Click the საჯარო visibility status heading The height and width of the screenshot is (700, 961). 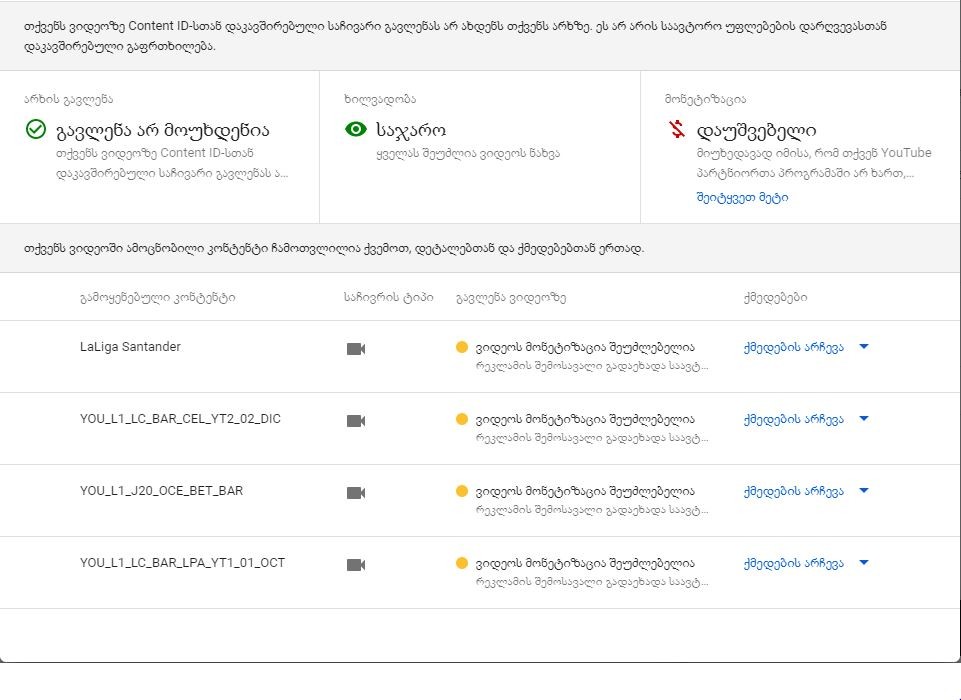click(x=411, y=130)
